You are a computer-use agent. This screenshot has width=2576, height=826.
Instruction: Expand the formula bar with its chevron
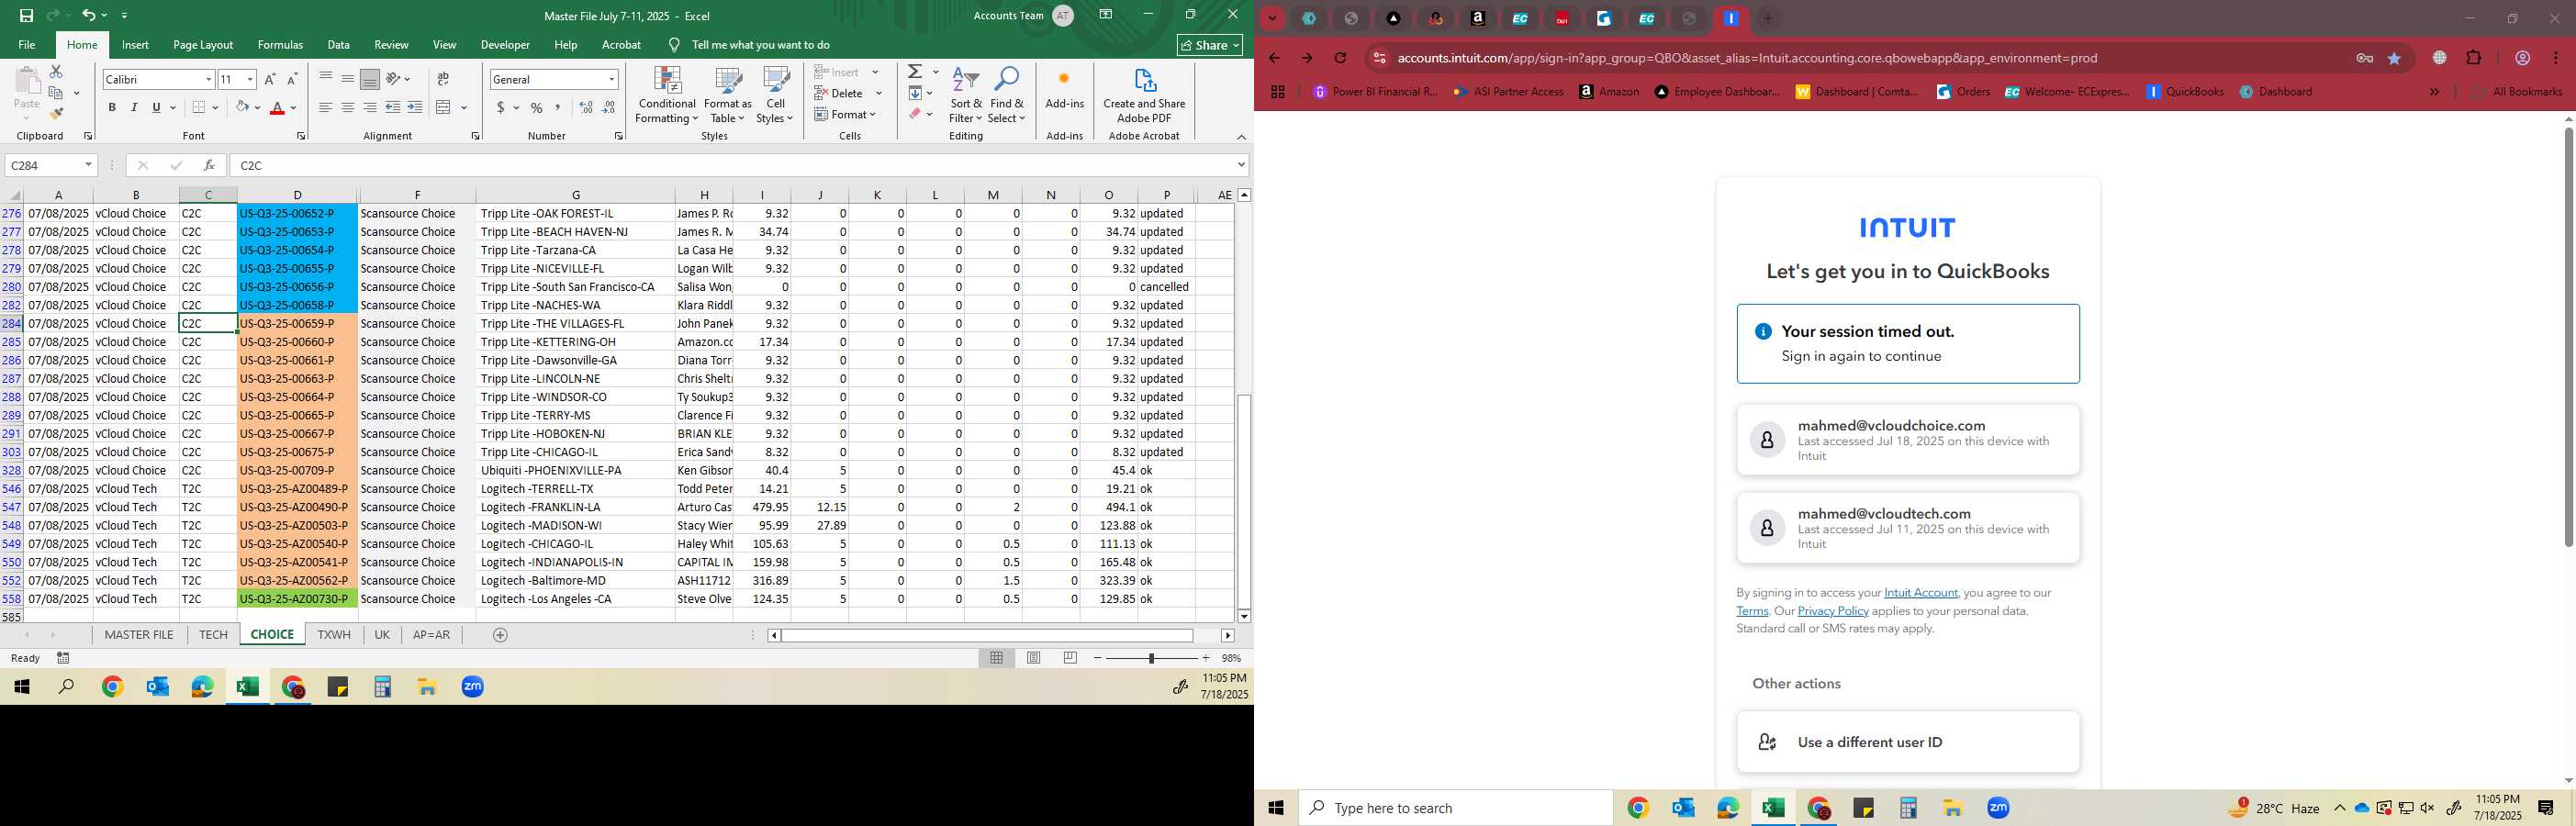(x=1241, y=165)
